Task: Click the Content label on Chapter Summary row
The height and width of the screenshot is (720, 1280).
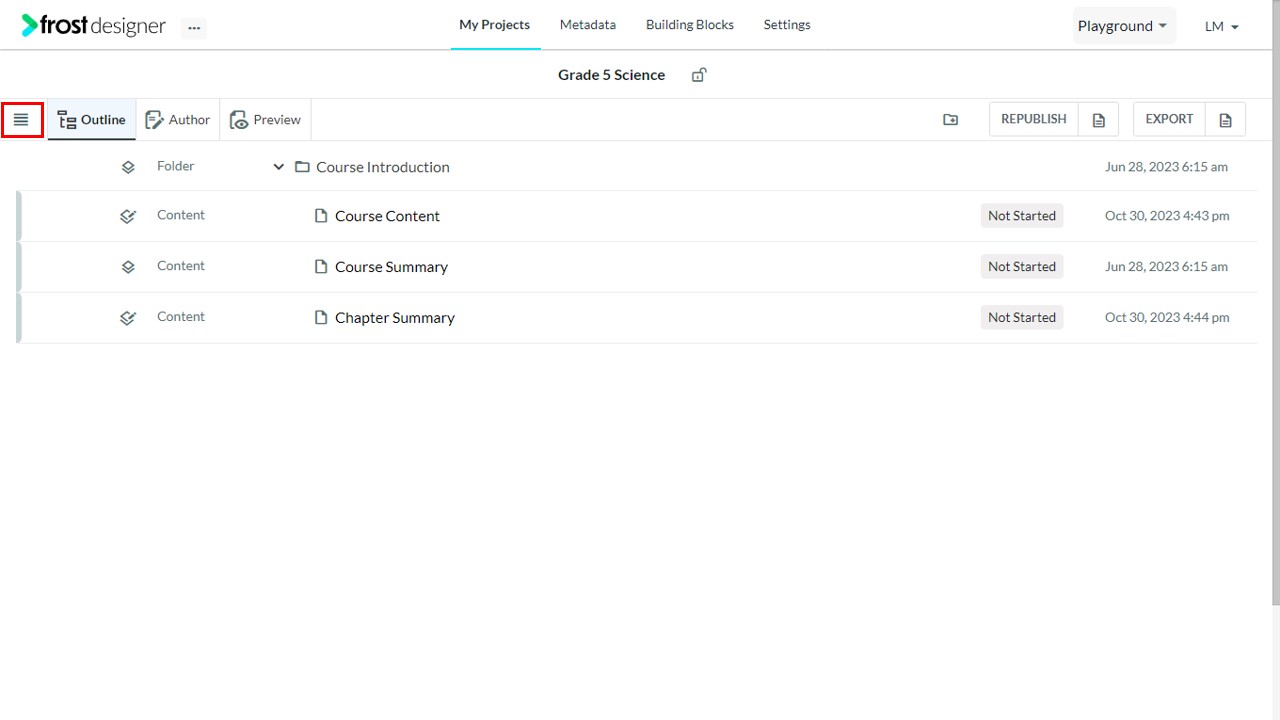Action: 181,317
